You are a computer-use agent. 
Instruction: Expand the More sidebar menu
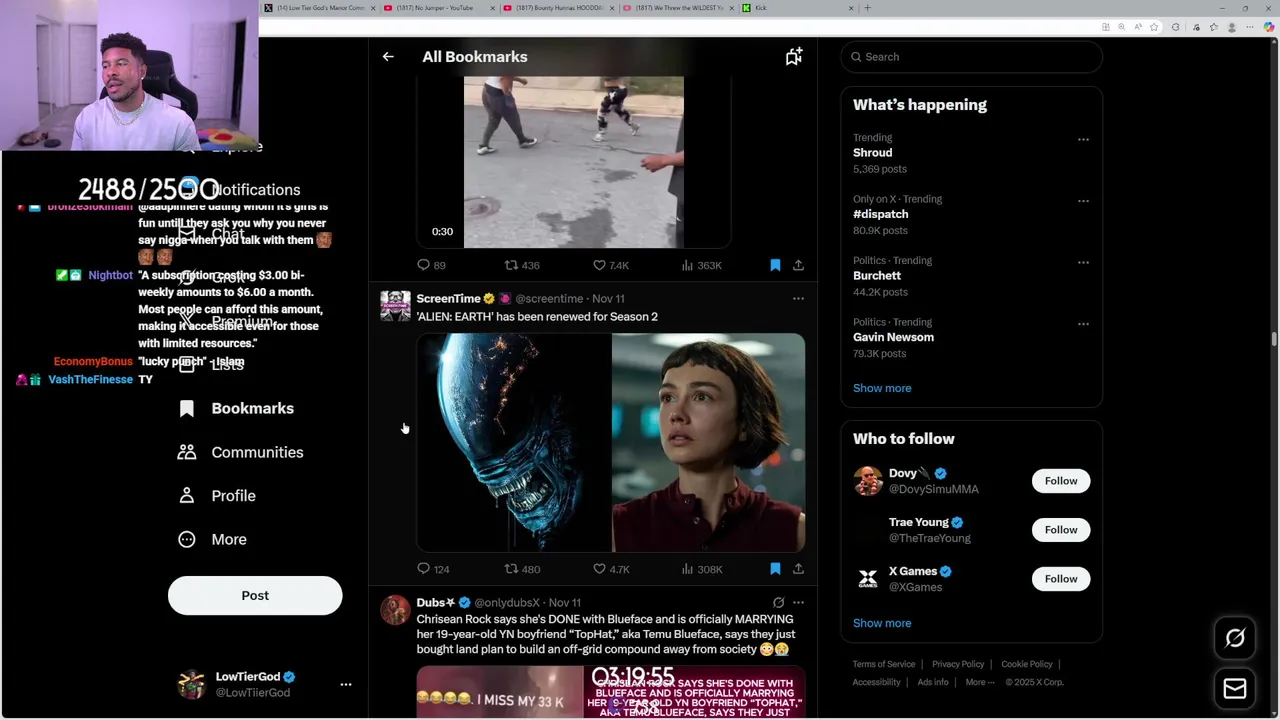point(212,539)
